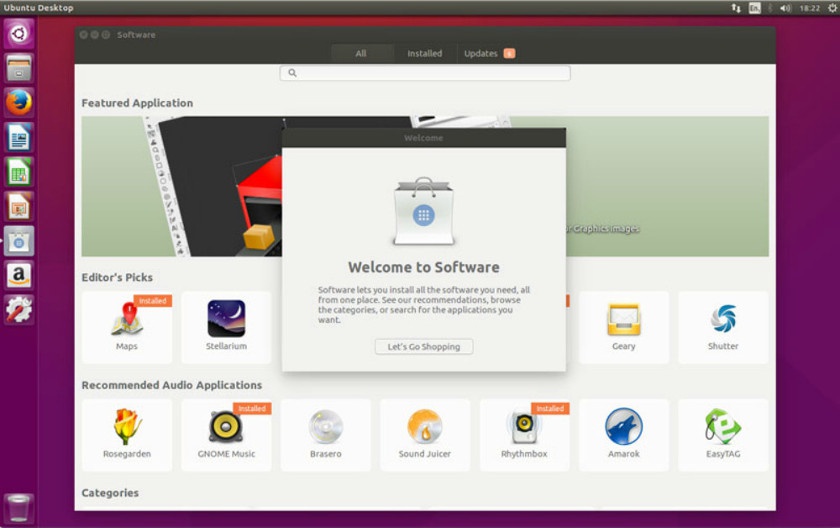Image resolution: width=840 pixels, height=528 pixels.
Task: Open the Sound Juicer app
Action: (425, 435)
